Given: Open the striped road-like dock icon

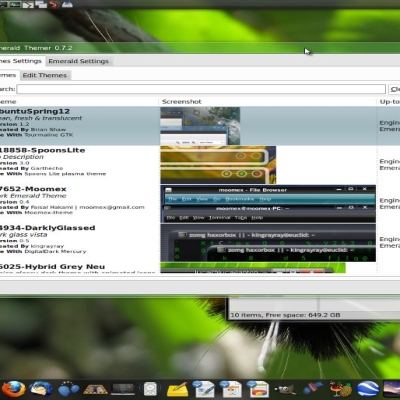Looking at the screenshot, I should pos(95,389).
